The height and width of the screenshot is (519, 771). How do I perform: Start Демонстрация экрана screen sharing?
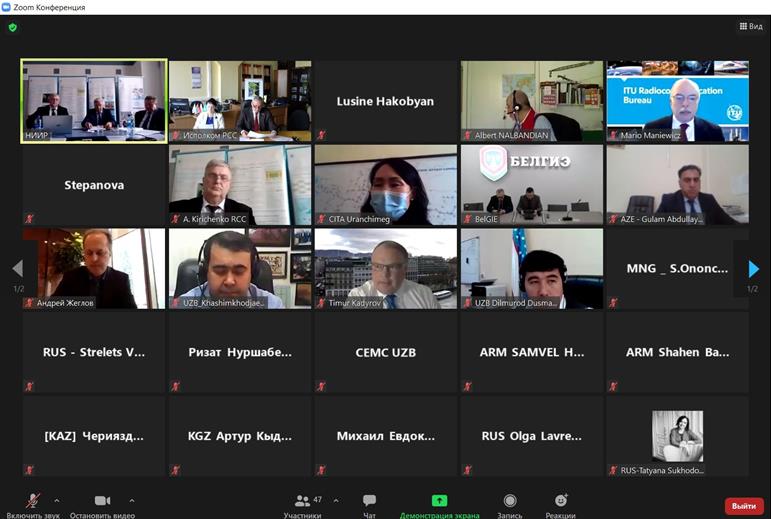(x=439, y=506)
